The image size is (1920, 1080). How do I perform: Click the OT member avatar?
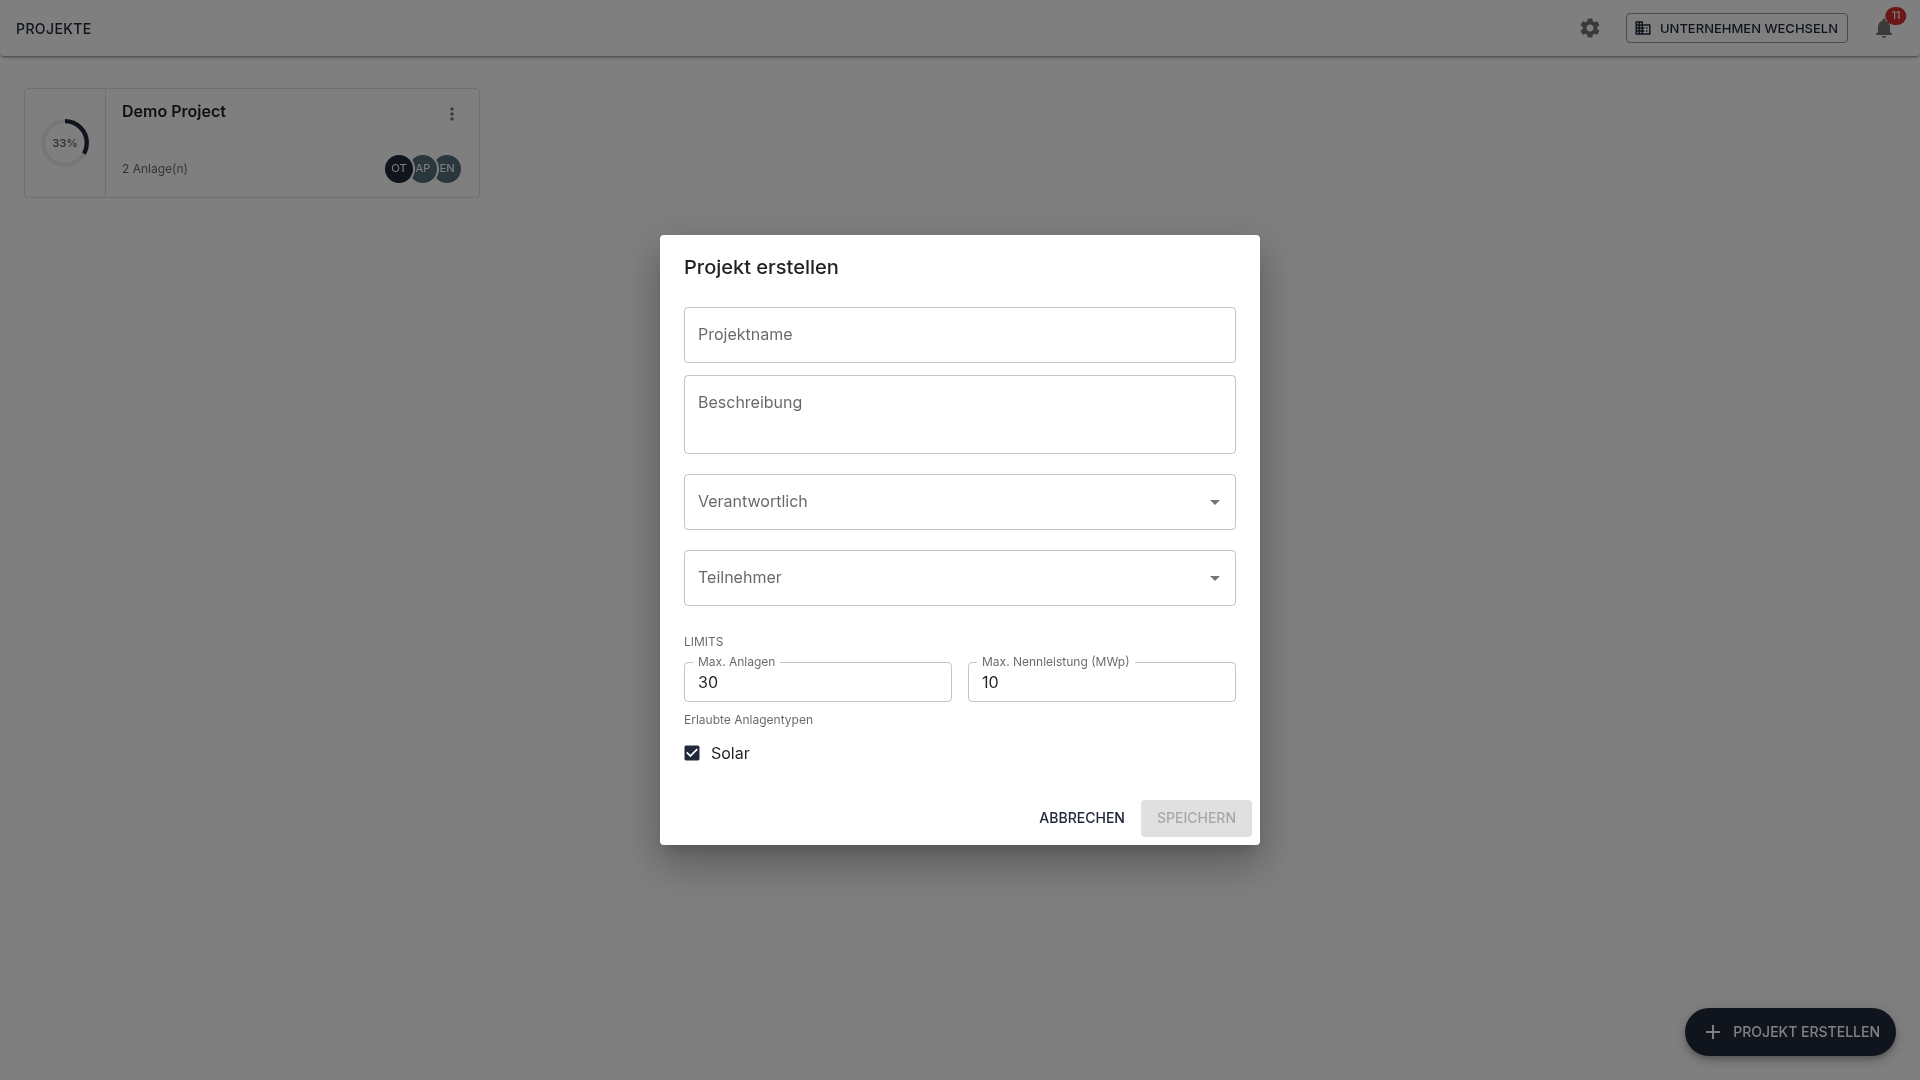[x=399, y=169]
